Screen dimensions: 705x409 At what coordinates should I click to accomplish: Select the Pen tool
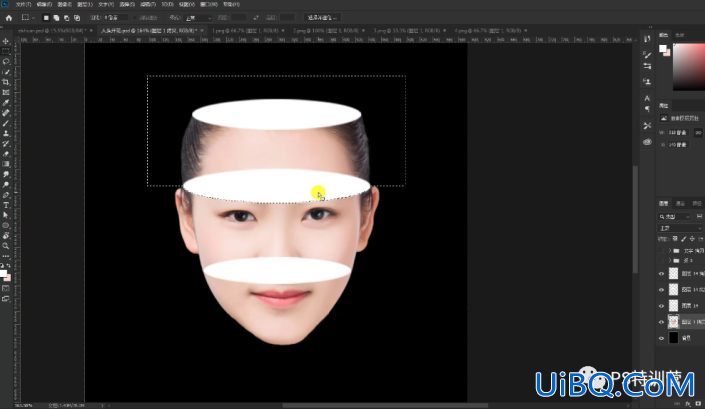click(6, 195)
